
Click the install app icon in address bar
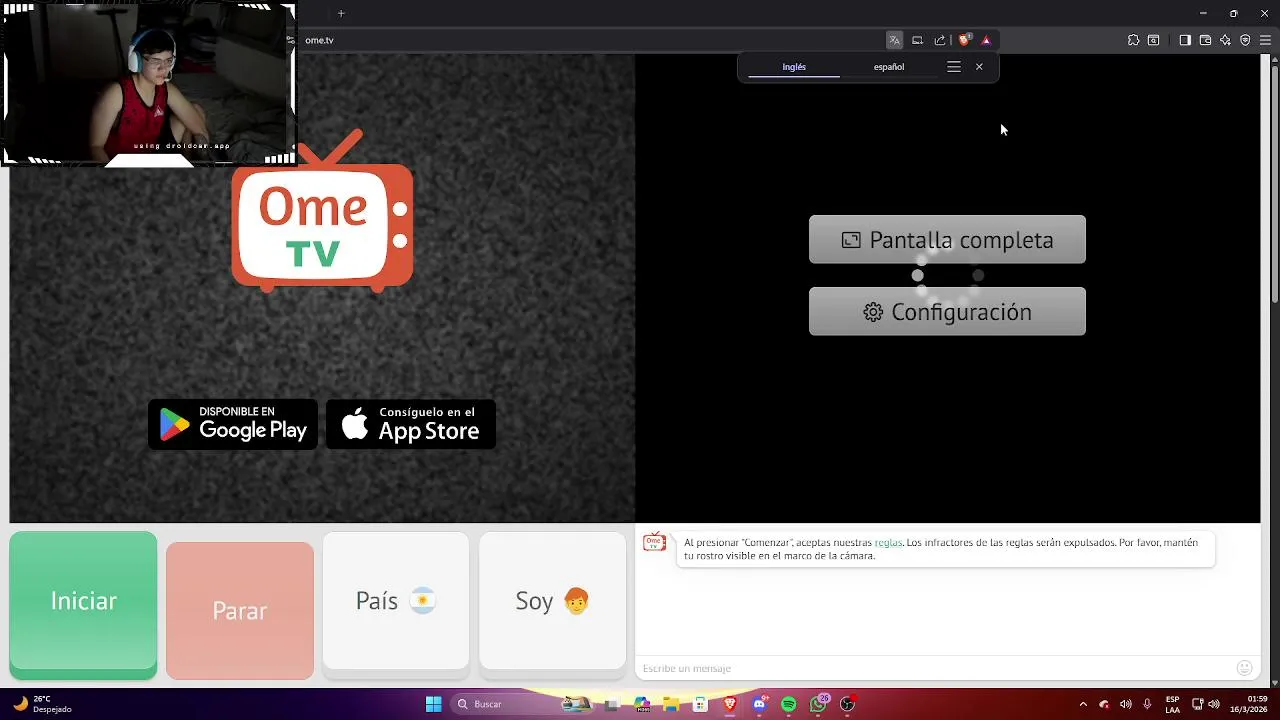pos(917,40)
